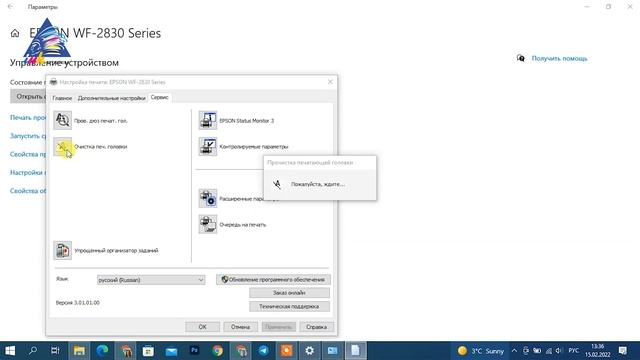Open the Settings gear on the taskbar
This screenshot has width=640, height=360.
(310, 351)
